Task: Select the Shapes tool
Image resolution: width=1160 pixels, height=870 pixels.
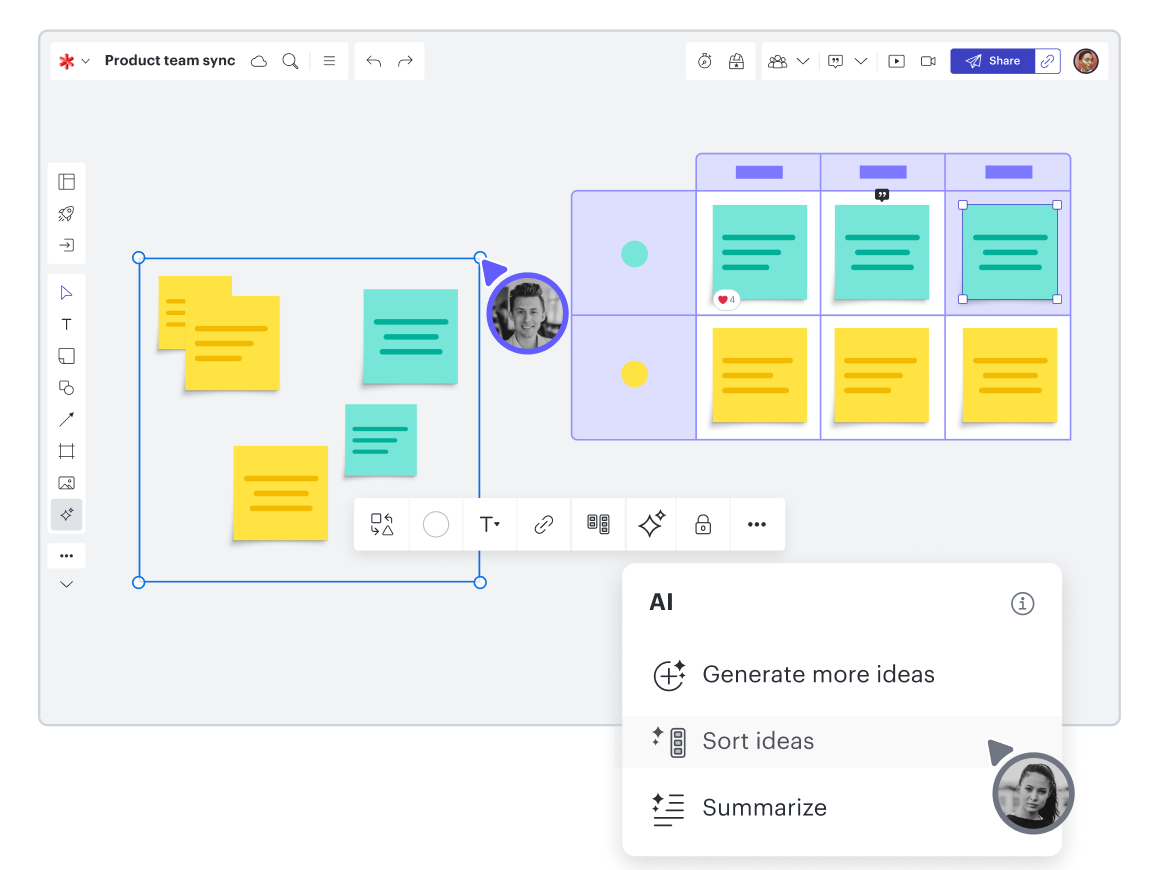Action: pos(66,387)
